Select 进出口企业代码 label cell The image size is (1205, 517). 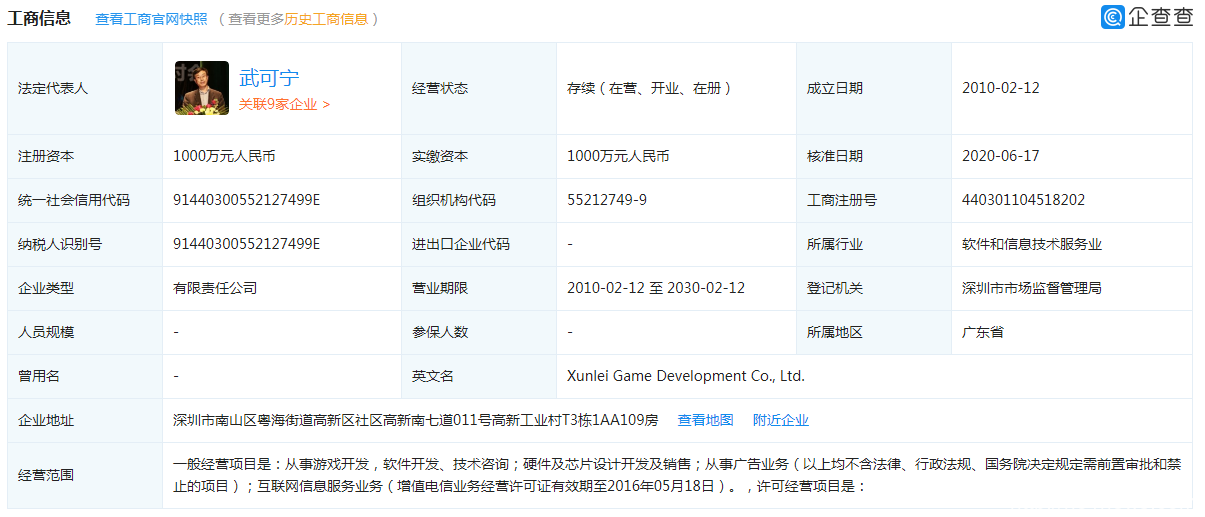pos(479,244)
